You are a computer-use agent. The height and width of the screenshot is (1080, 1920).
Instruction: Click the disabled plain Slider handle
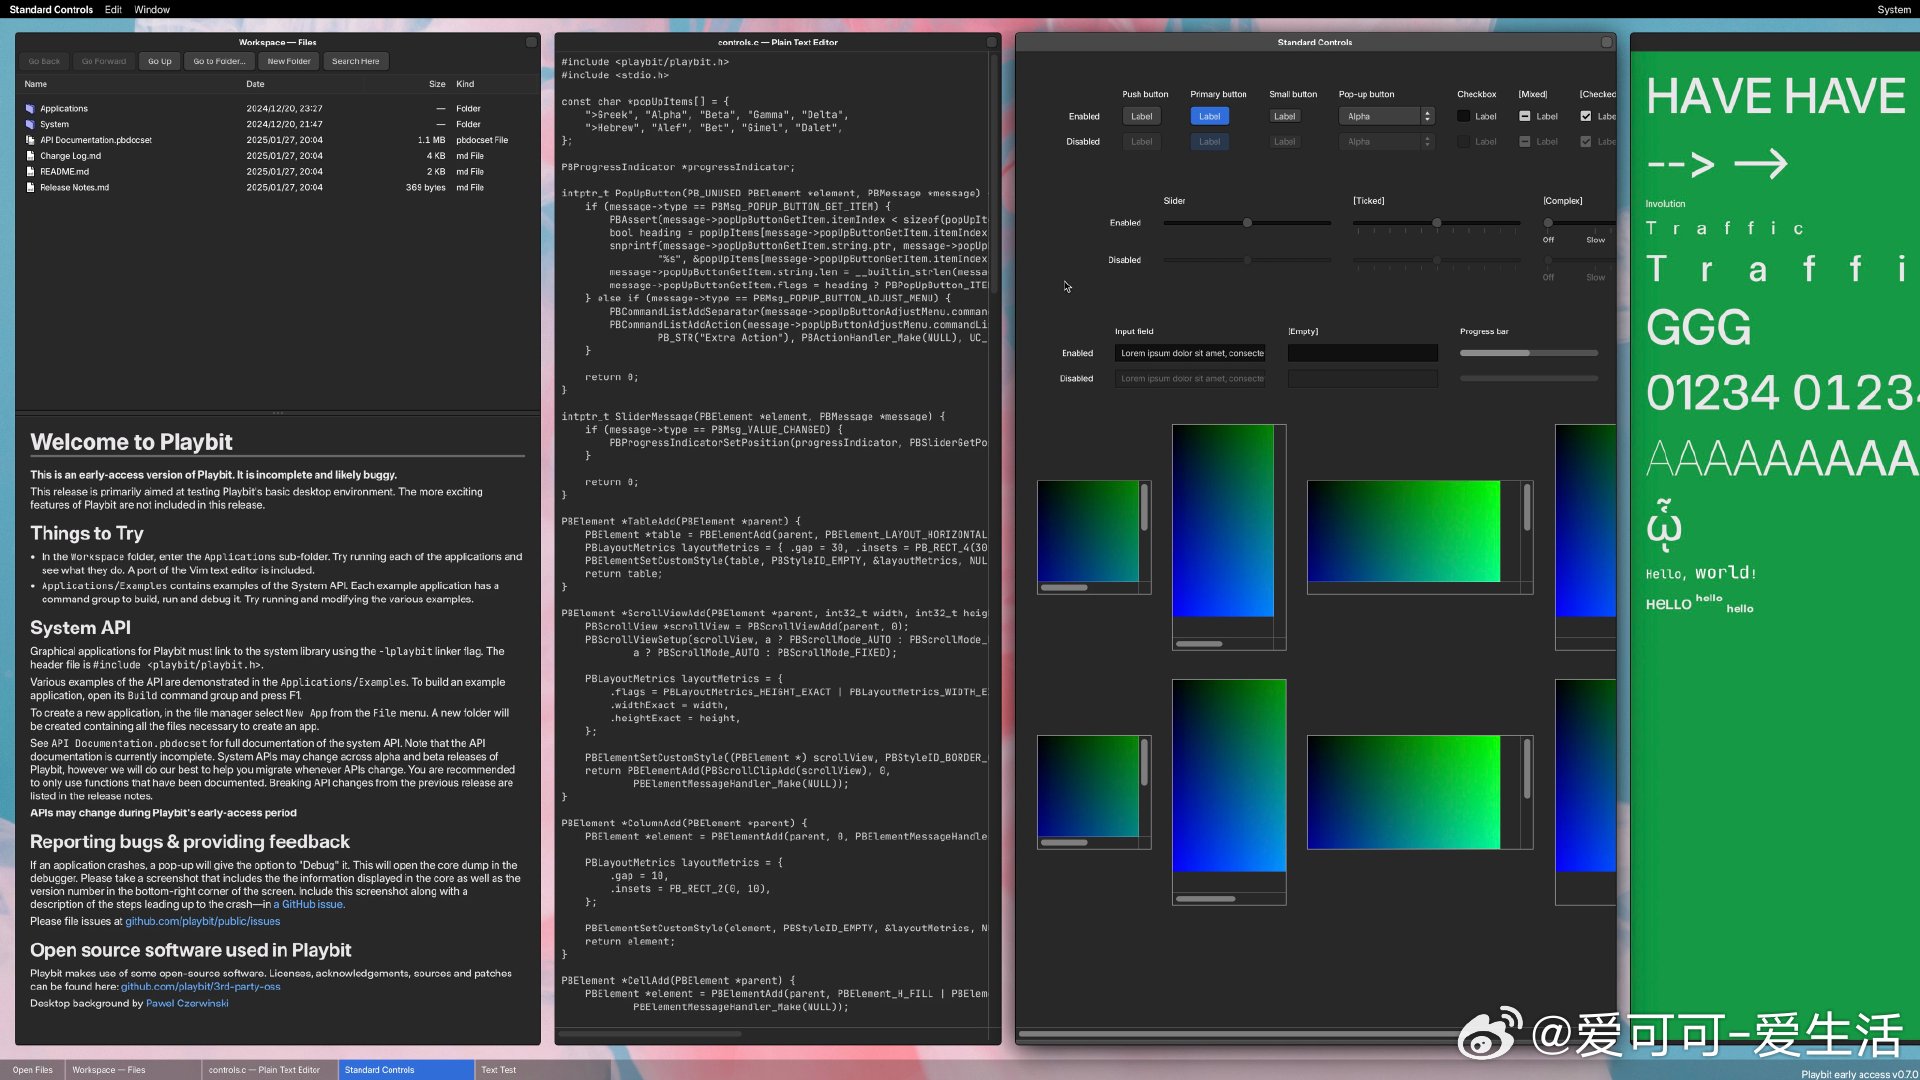point(1247,260)
